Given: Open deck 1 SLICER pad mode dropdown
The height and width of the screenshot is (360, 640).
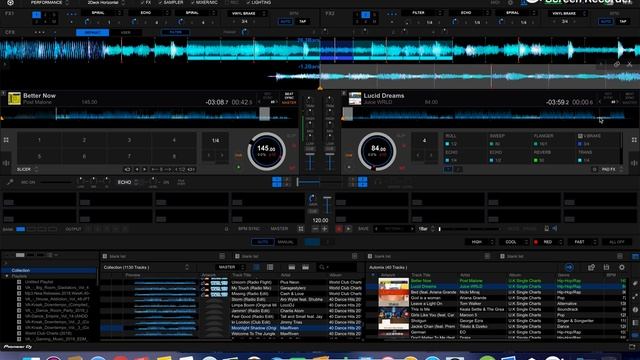Looking at the screenshot, I should point(27,169).
